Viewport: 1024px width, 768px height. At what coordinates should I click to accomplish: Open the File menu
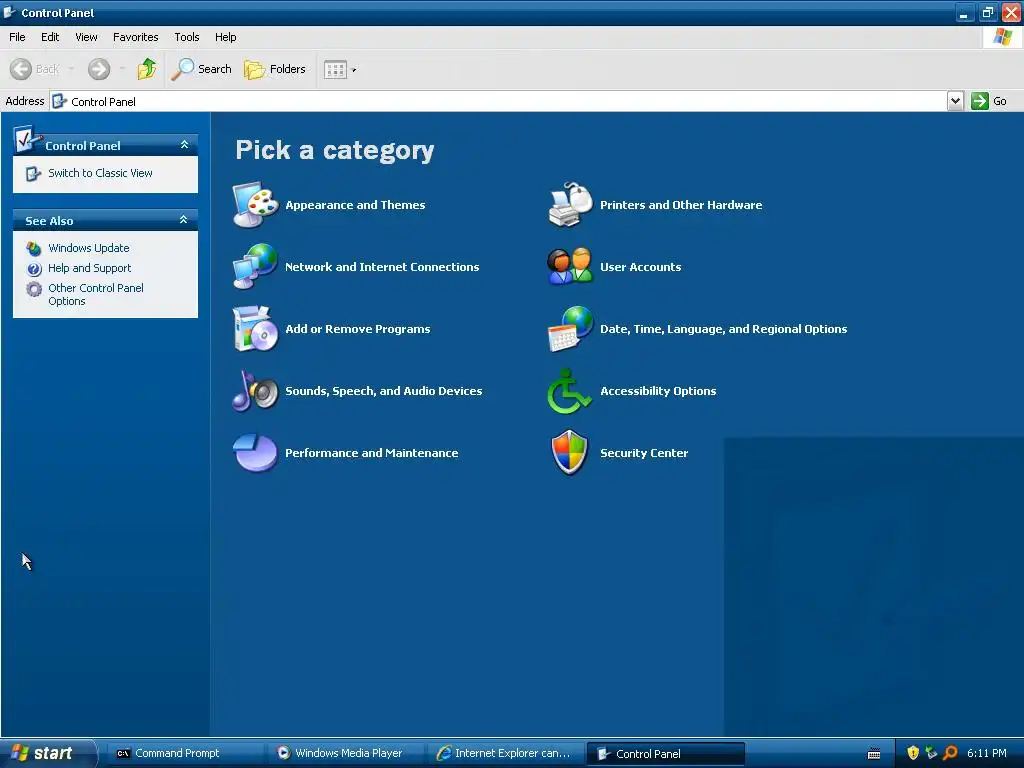[17, 37]
